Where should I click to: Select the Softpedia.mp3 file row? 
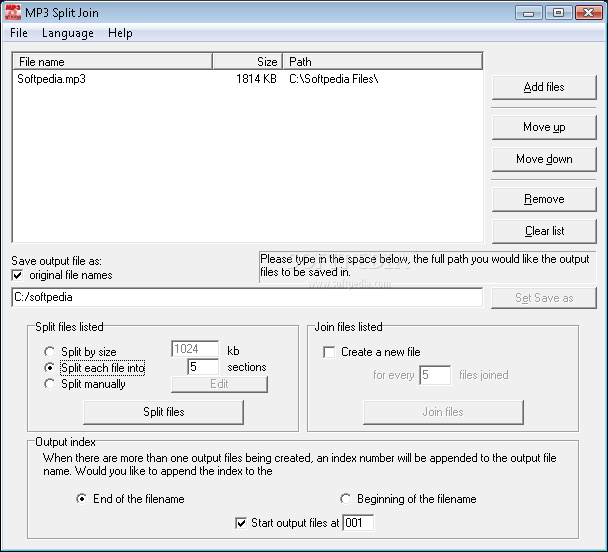[x=247, y=79]
